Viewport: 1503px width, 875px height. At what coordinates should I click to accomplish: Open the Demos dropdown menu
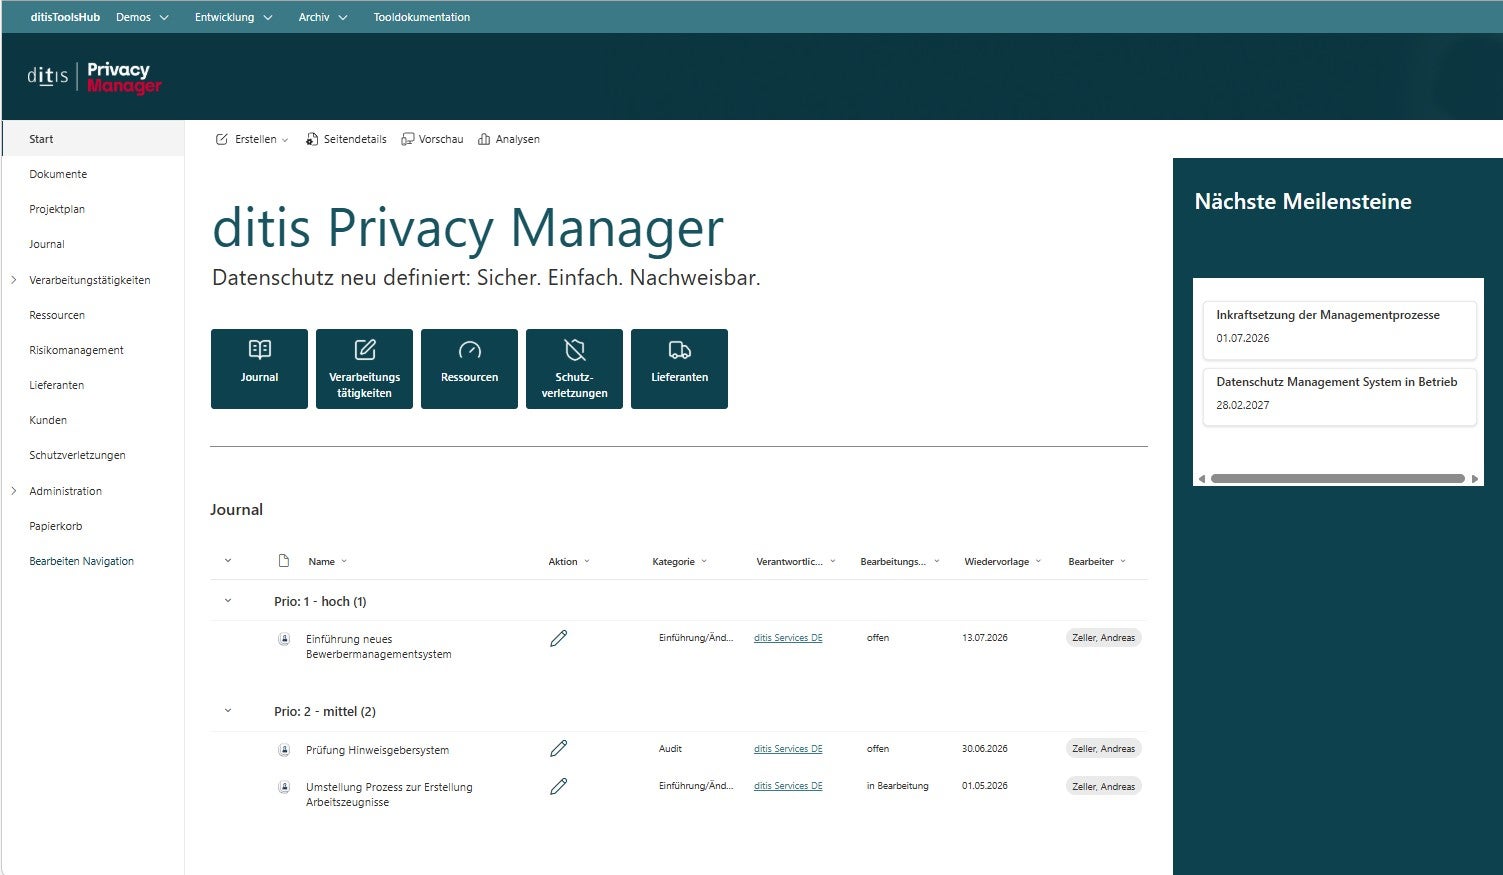coord(142,17)
